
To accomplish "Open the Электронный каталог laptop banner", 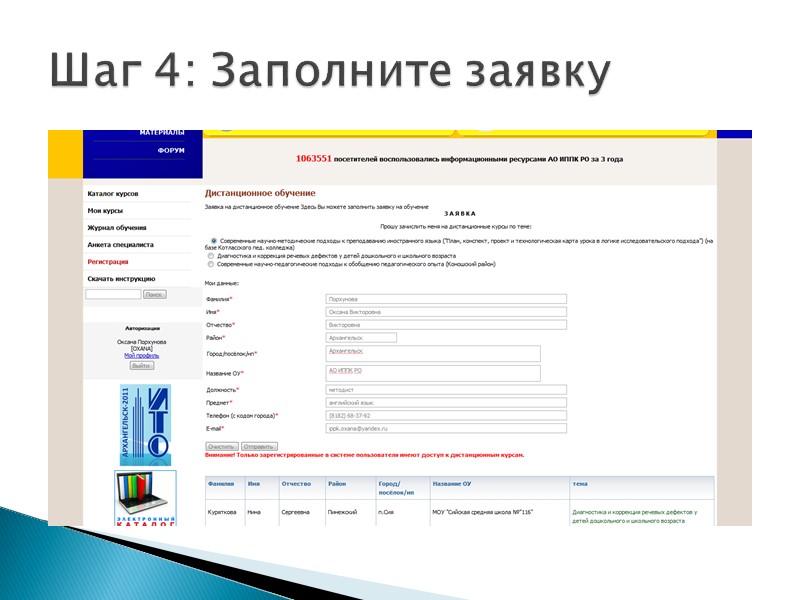I will tap(145, 498).
